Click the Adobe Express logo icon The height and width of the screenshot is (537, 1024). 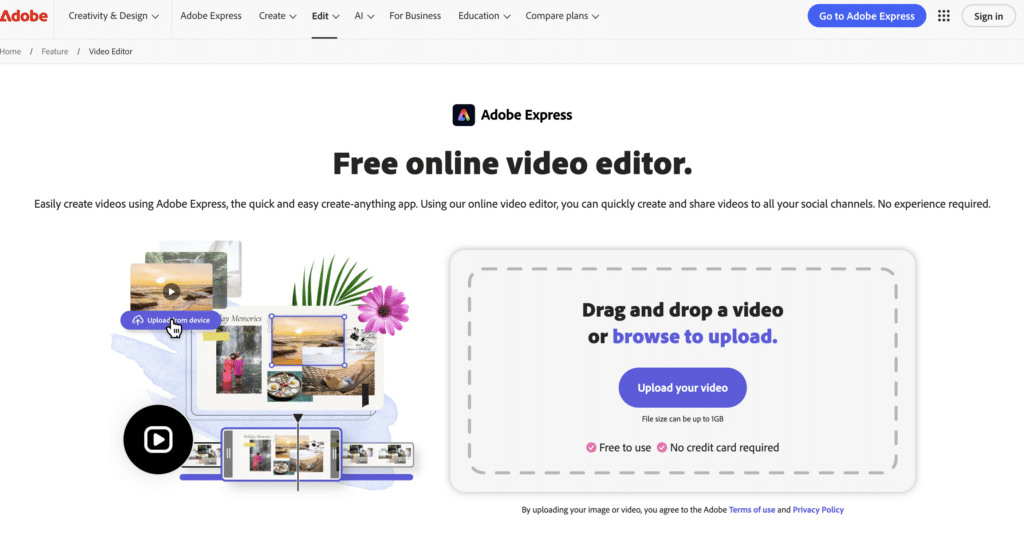coord(463,115)
